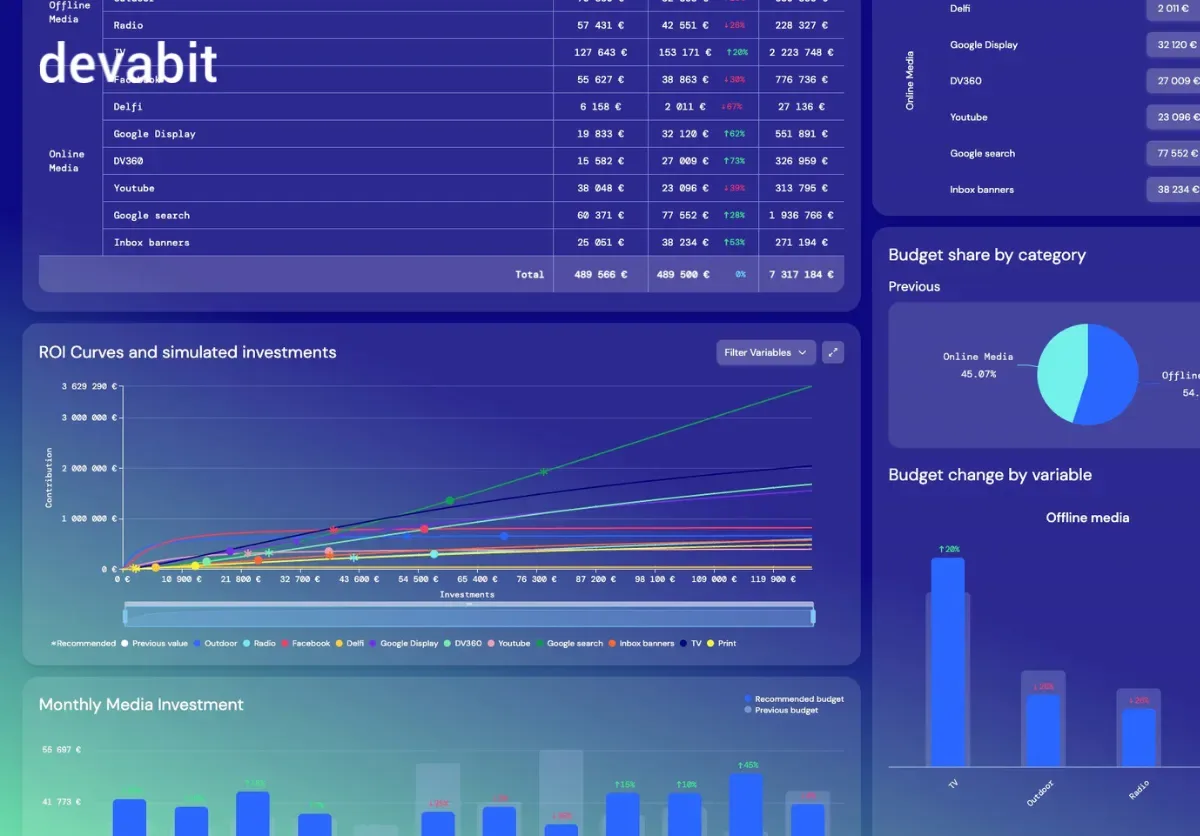Click the '551 891 €' table cell
Viewport: 1200px width, 836px height.
803,134
